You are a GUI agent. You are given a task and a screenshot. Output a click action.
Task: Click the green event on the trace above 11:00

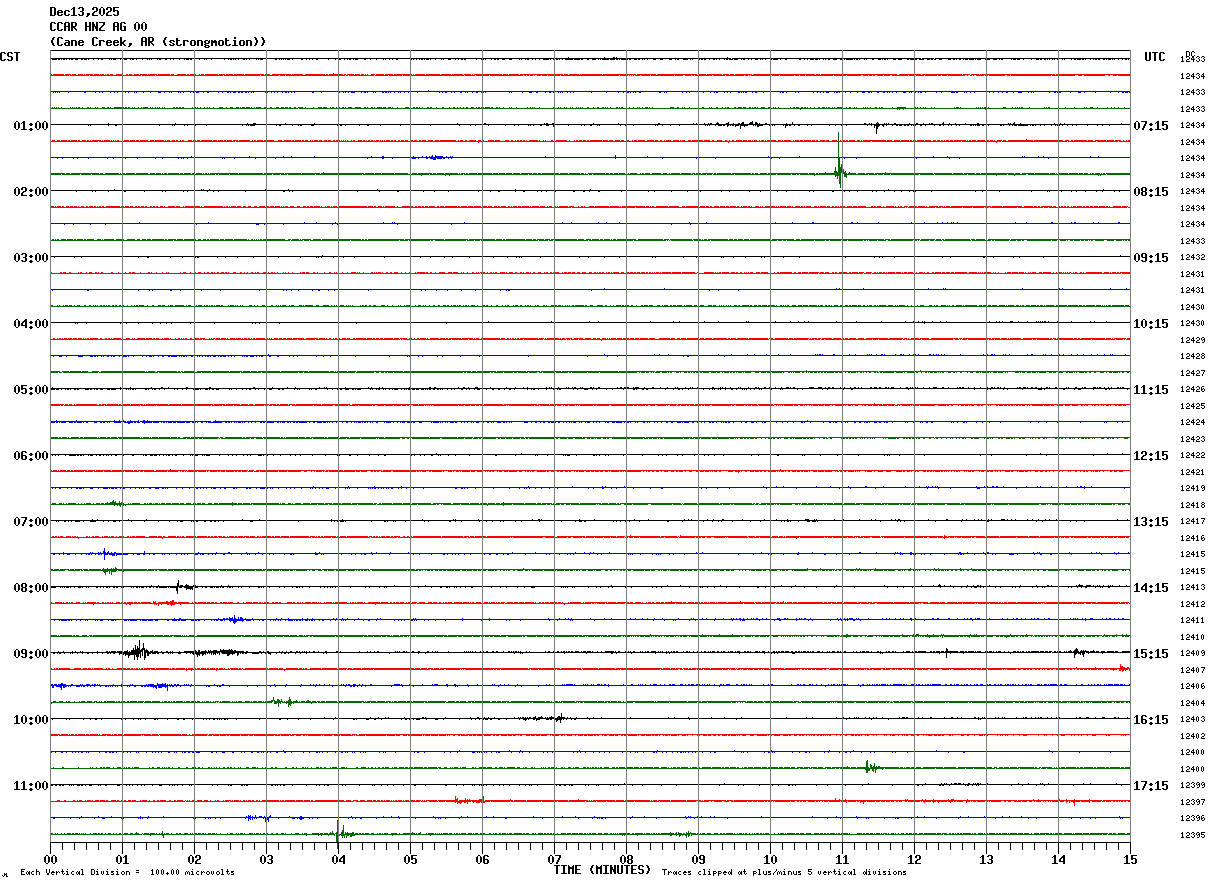click(870, 767)
